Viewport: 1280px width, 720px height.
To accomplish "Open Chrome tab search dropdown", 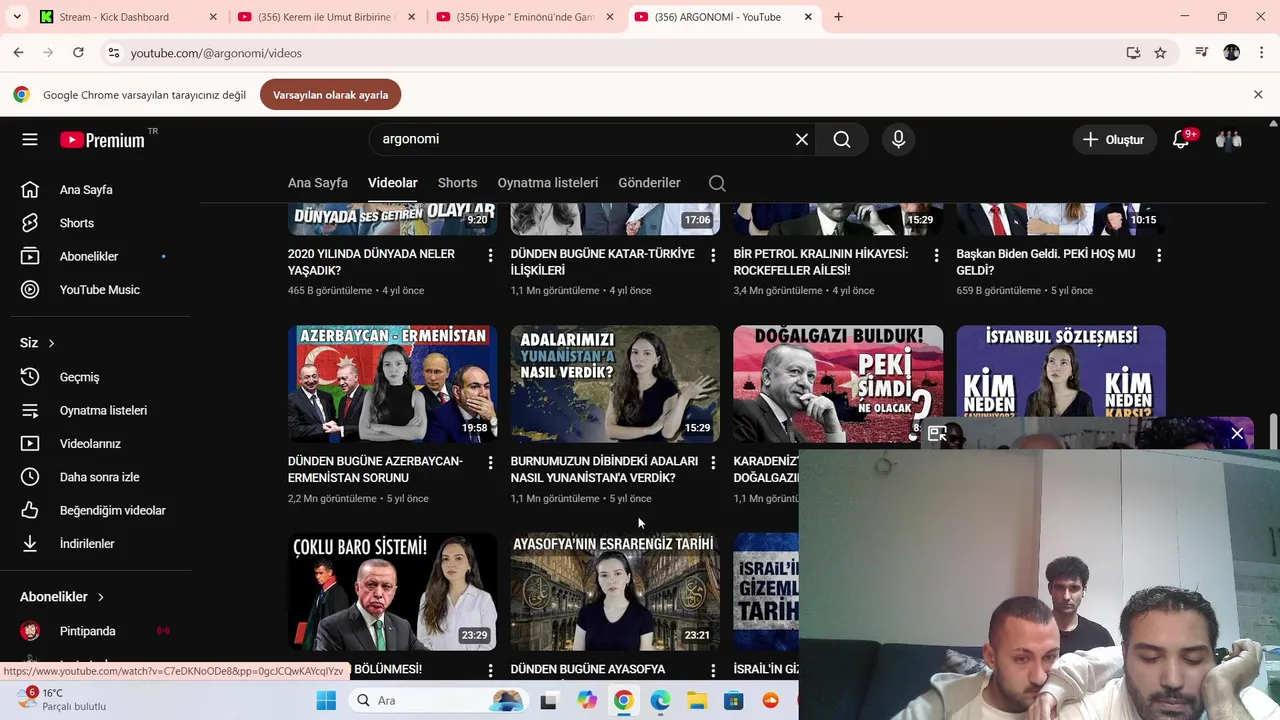I will click(17, 17).
